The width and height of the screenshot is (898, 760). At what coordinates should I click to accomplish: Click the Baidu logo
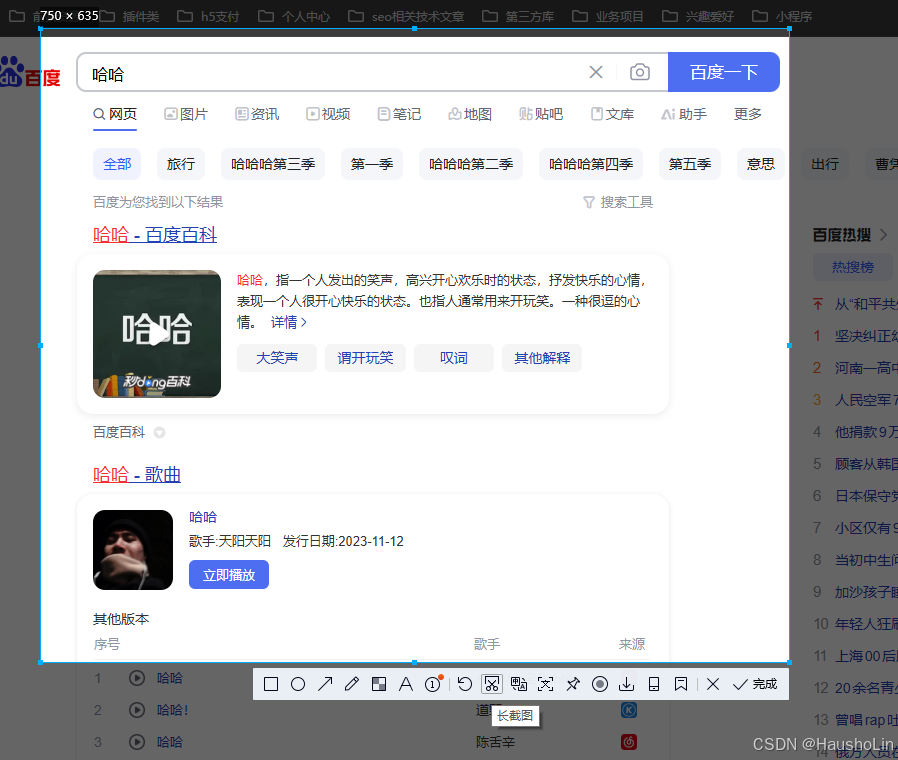30,73
